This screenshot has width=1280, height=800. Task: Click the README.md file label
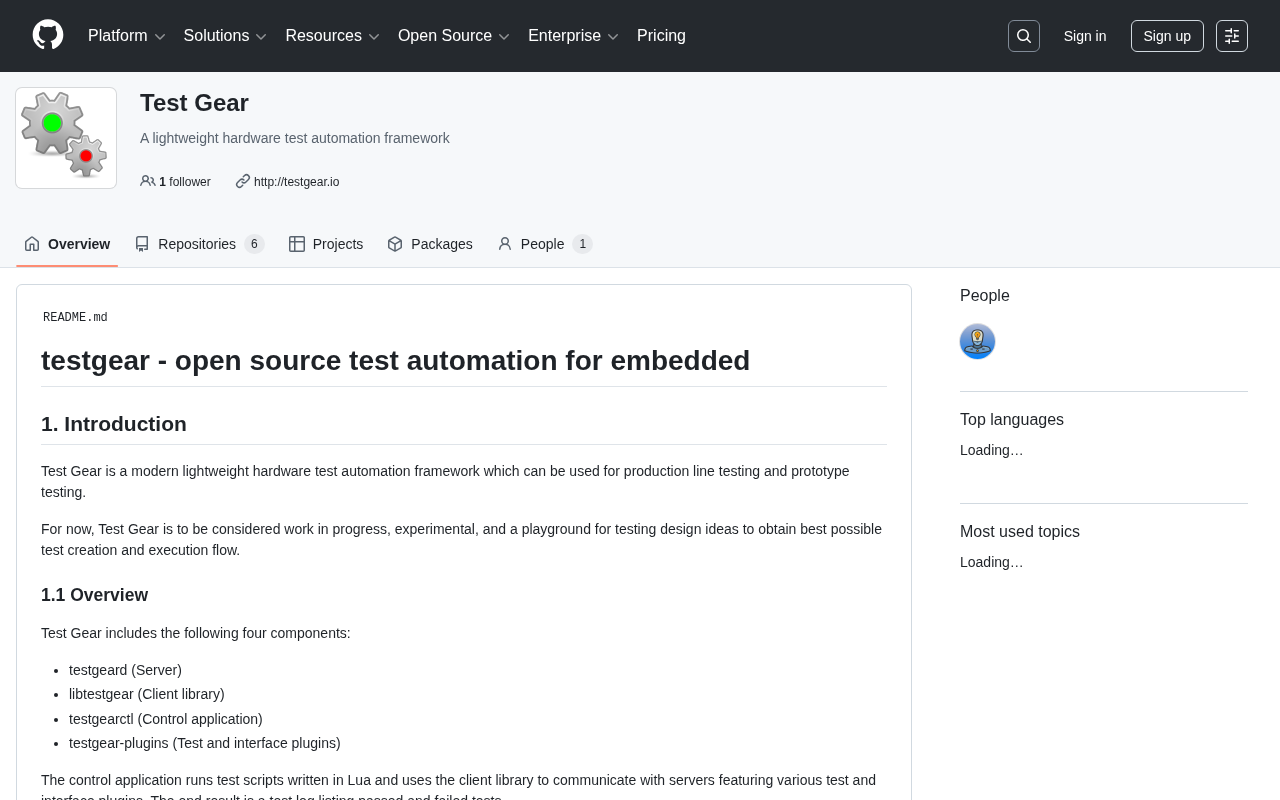tap(75, 318)
